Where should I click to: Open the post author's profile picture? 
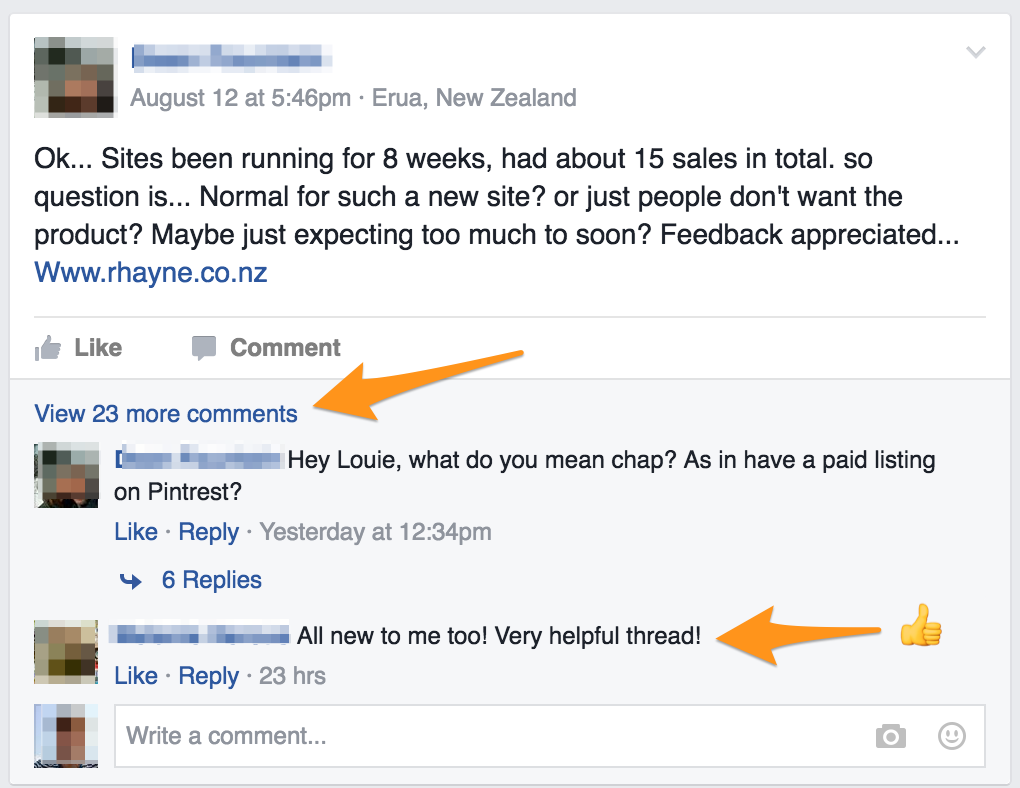pyautogui.click(x=74, y=76)
